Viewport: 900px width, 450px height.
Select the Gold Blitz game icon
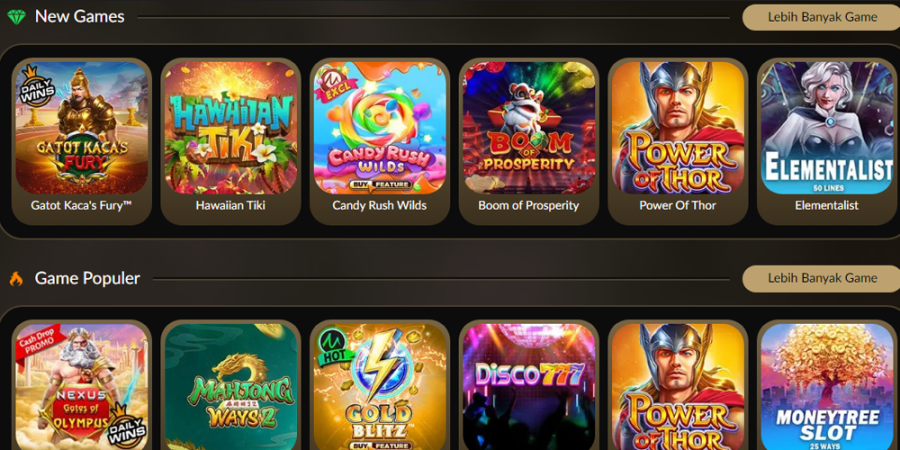pyautogui.click(x=380, y=386)
